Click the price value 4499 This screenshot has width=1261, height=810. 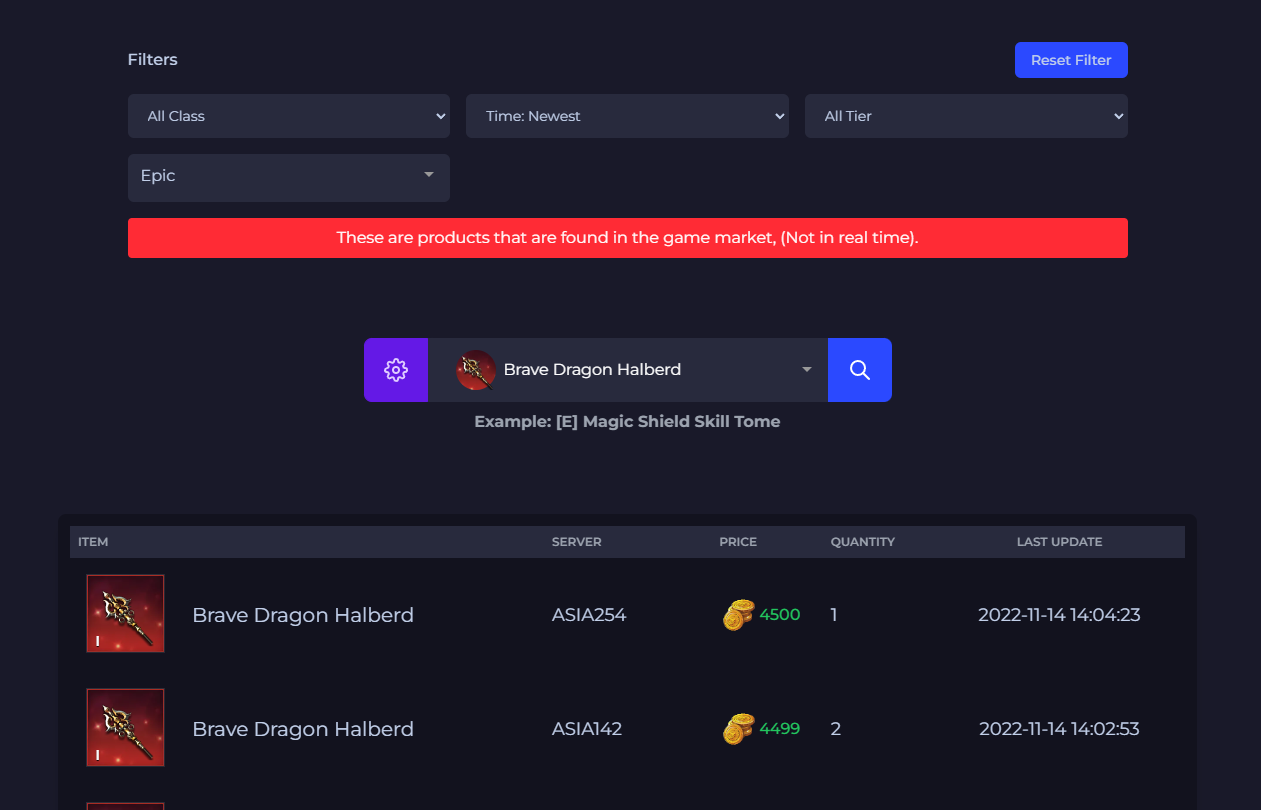point(780,729)
